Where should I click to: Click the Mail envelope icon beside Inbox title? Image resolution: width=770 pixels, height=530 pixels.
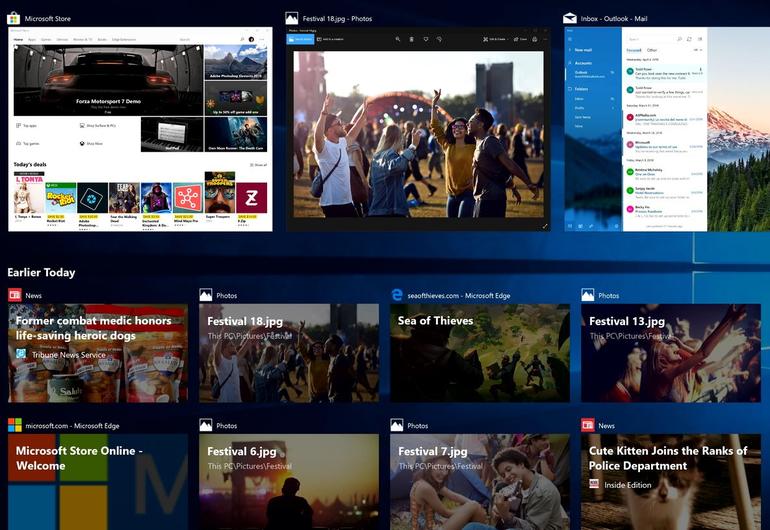pos(570,18)
